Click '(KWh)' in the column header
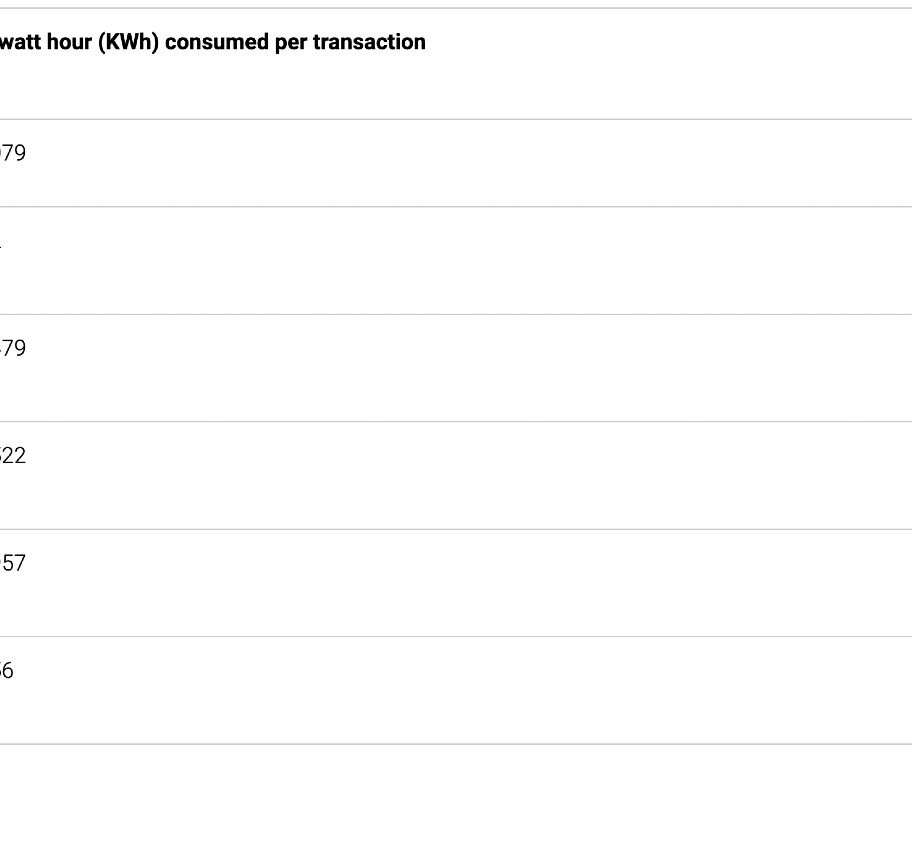The width and height of the screenshot is (912, 841). tap(129, 42)
